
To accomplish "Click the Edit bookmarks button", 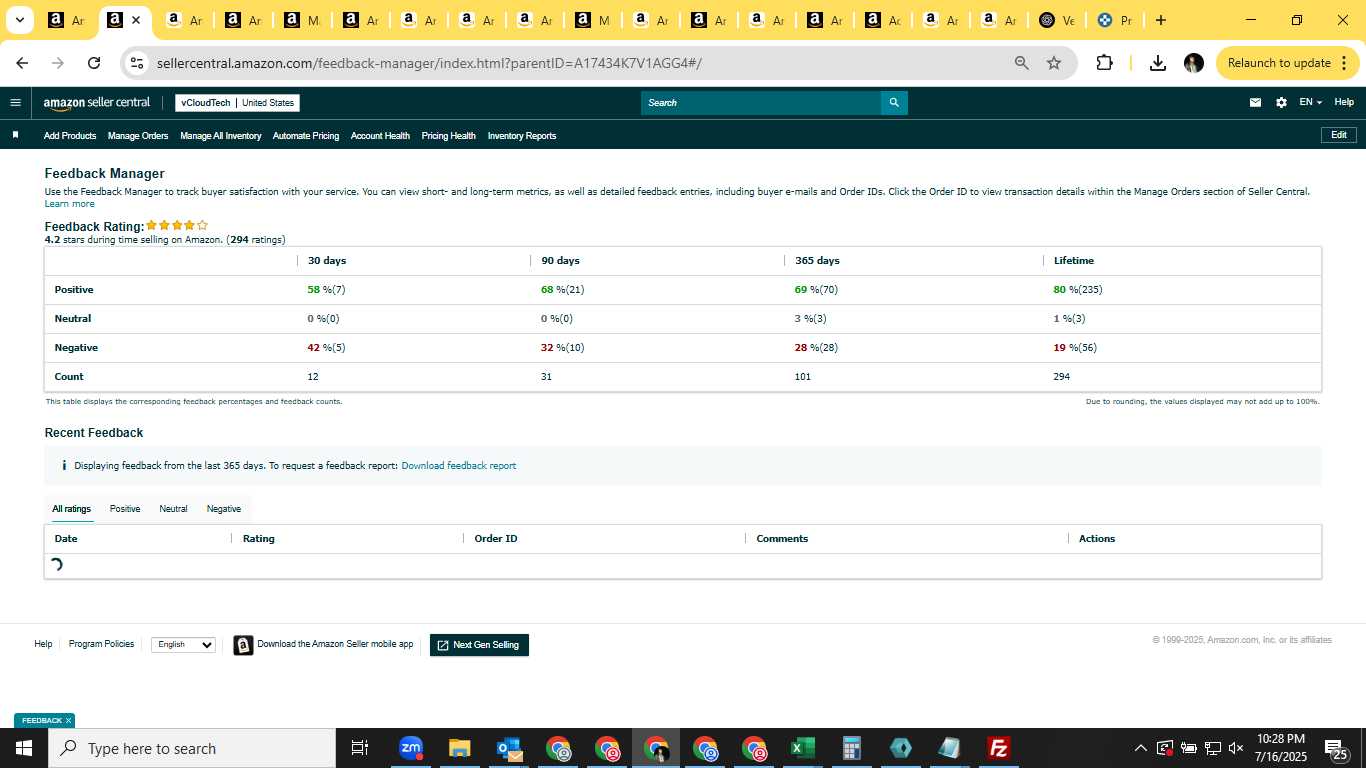I will pyautogui.click(x=1339, y=135).
